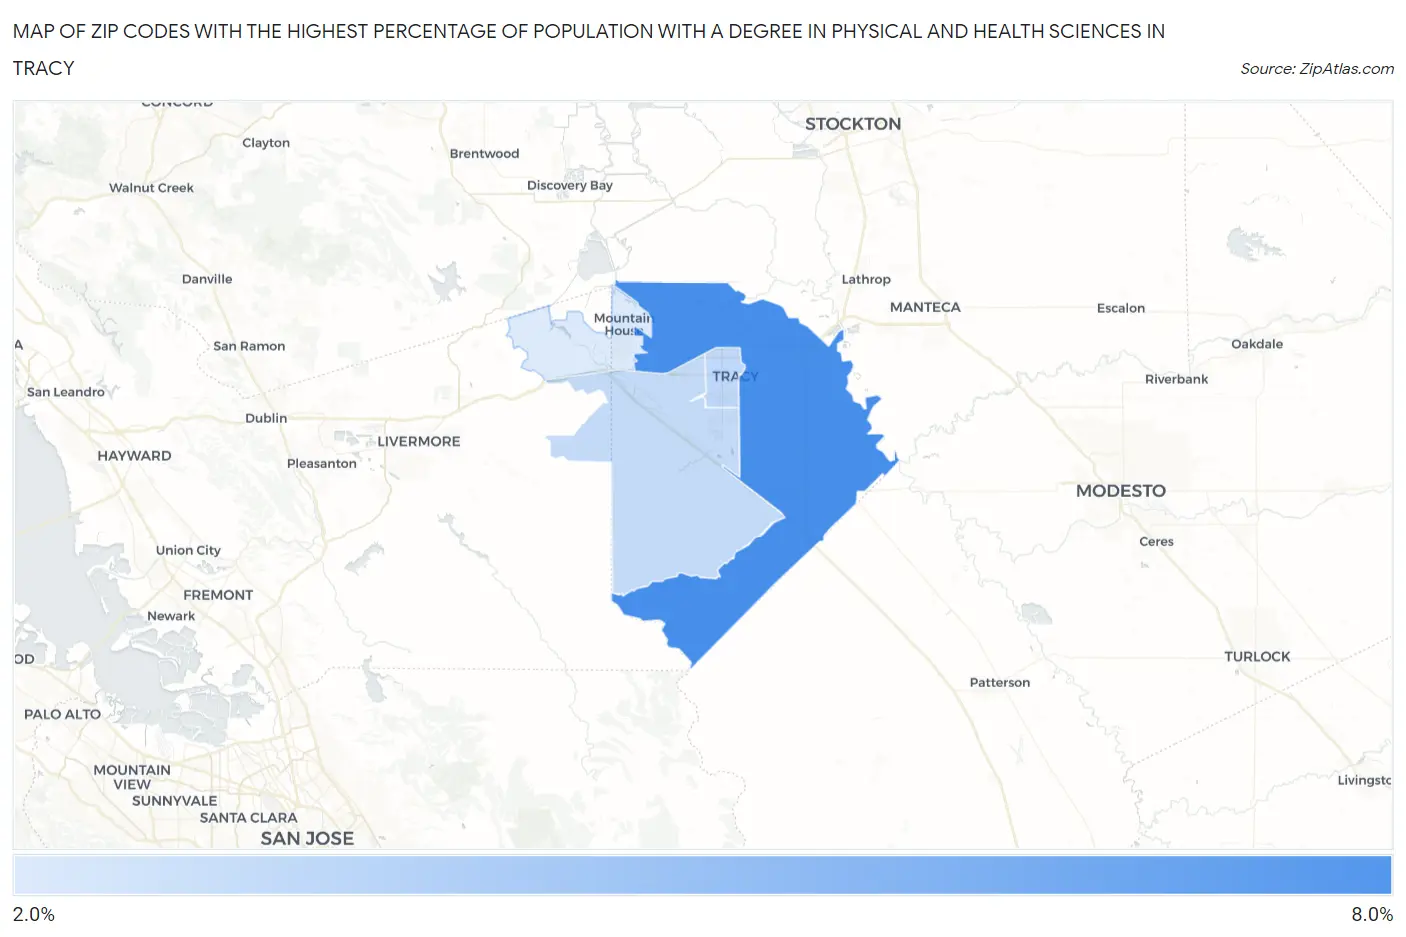Screen dimensions: 1406x937
Task: Click the Discovery Bay label
Action: pos(570,185)
